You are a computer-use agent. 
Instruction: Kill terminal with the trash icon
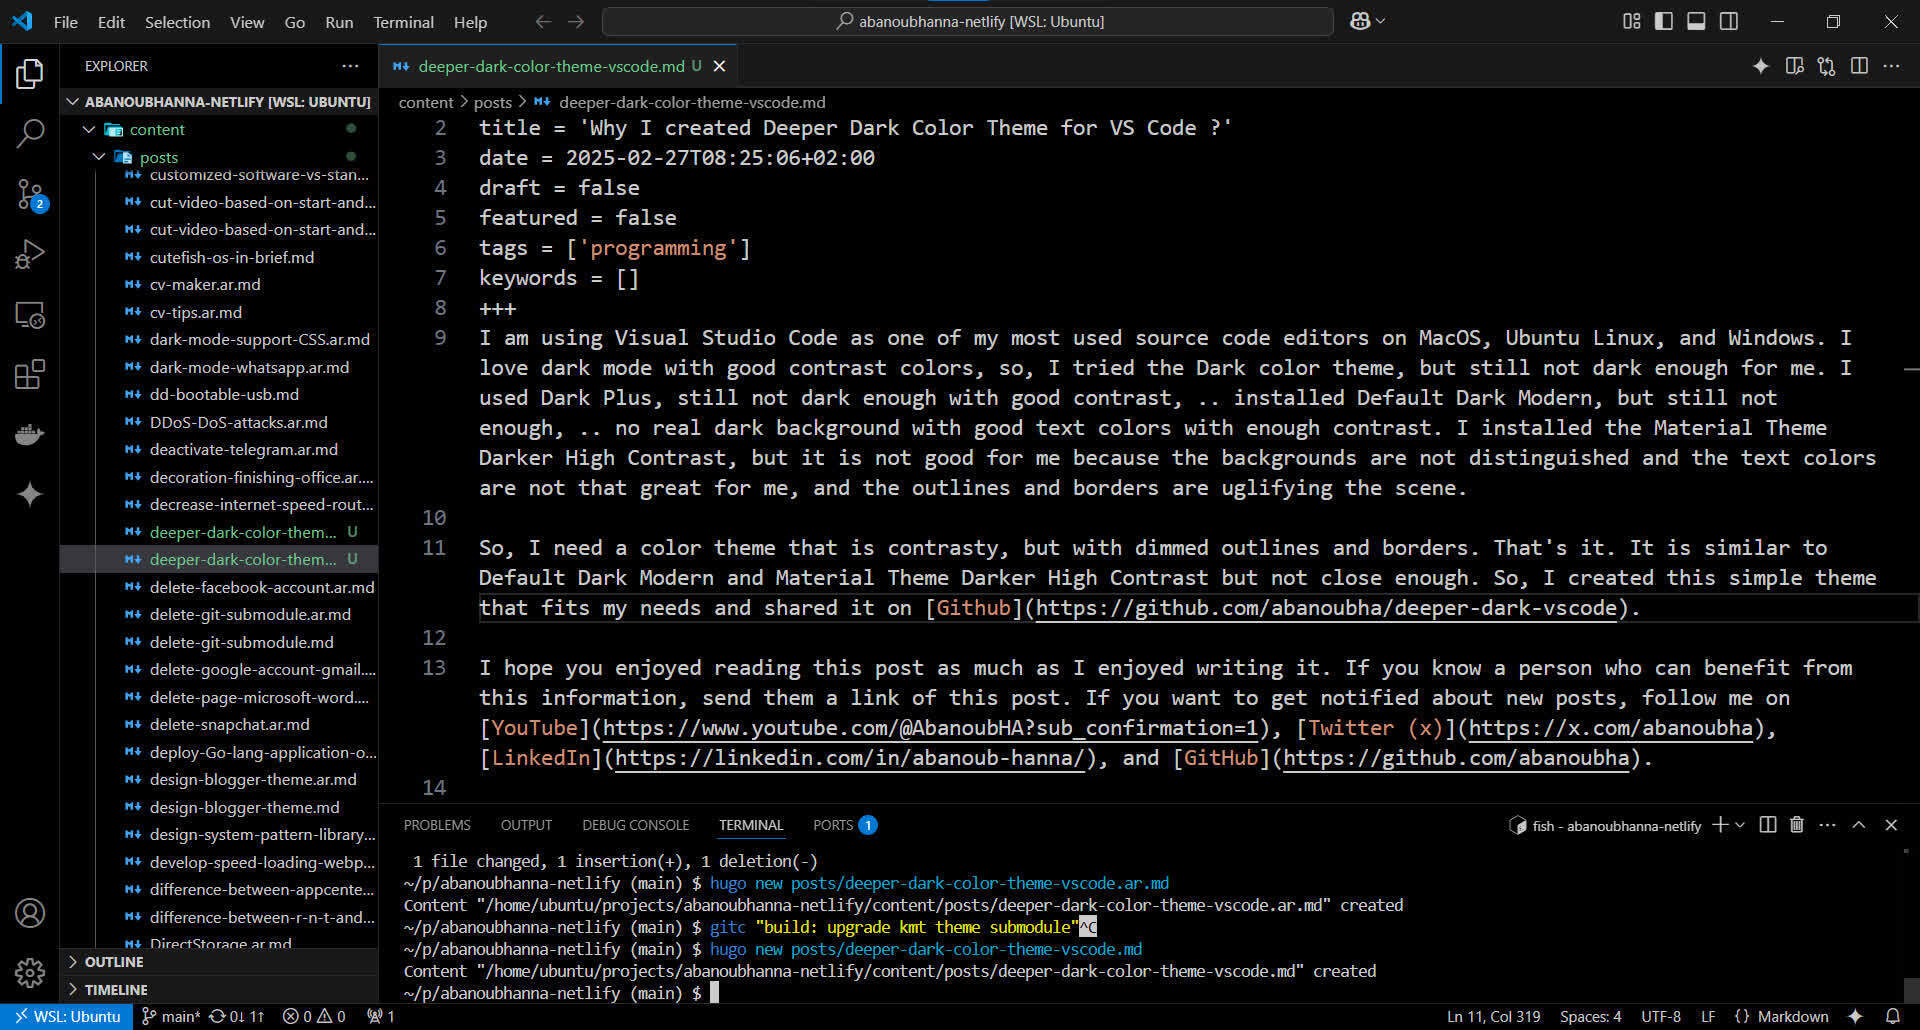pos(1797,825)
